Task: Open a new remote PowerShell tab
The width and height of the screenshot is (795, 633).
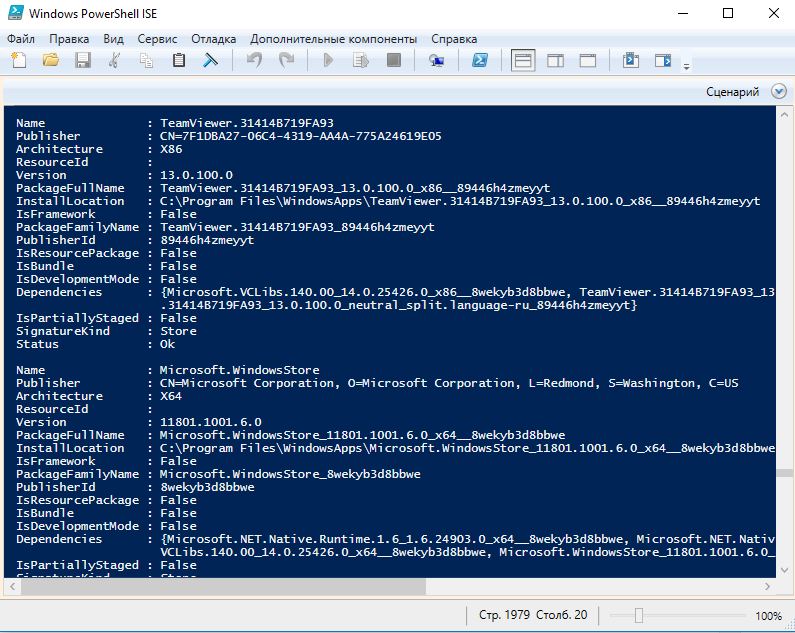Action: coord(437,60)
